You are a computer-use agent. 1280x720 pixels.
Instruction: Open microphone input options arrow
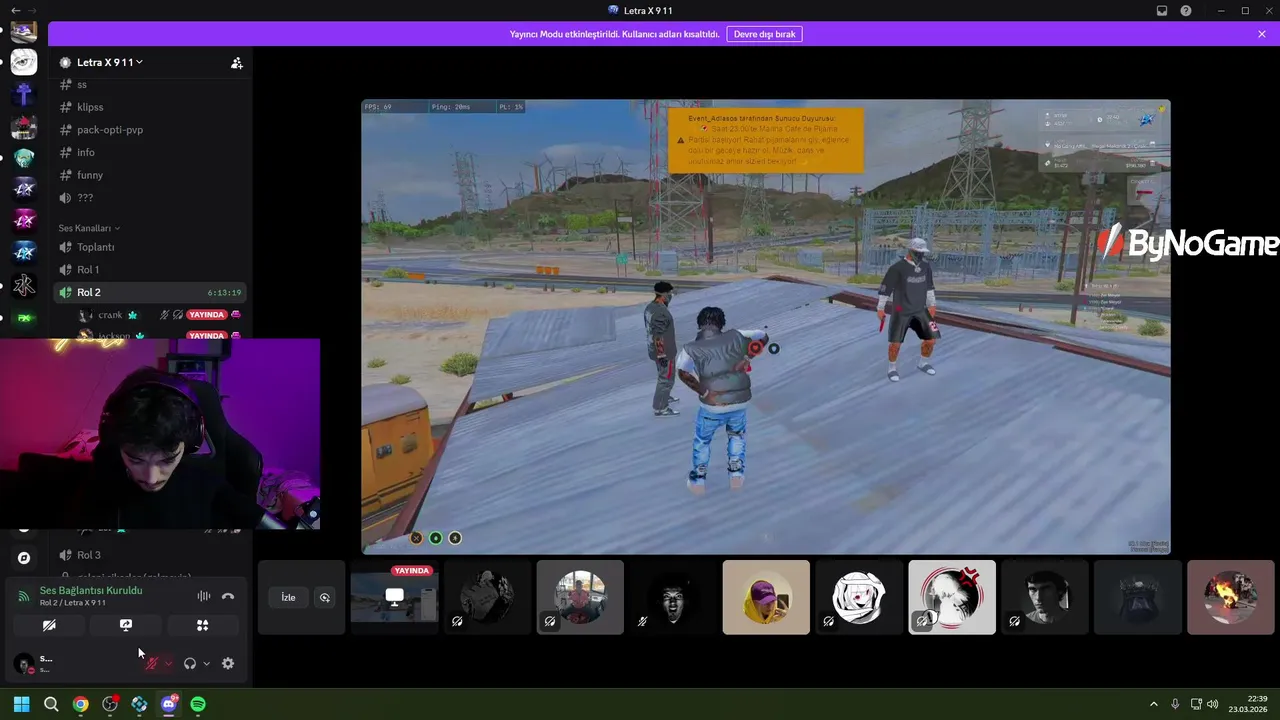coord(168,663)
